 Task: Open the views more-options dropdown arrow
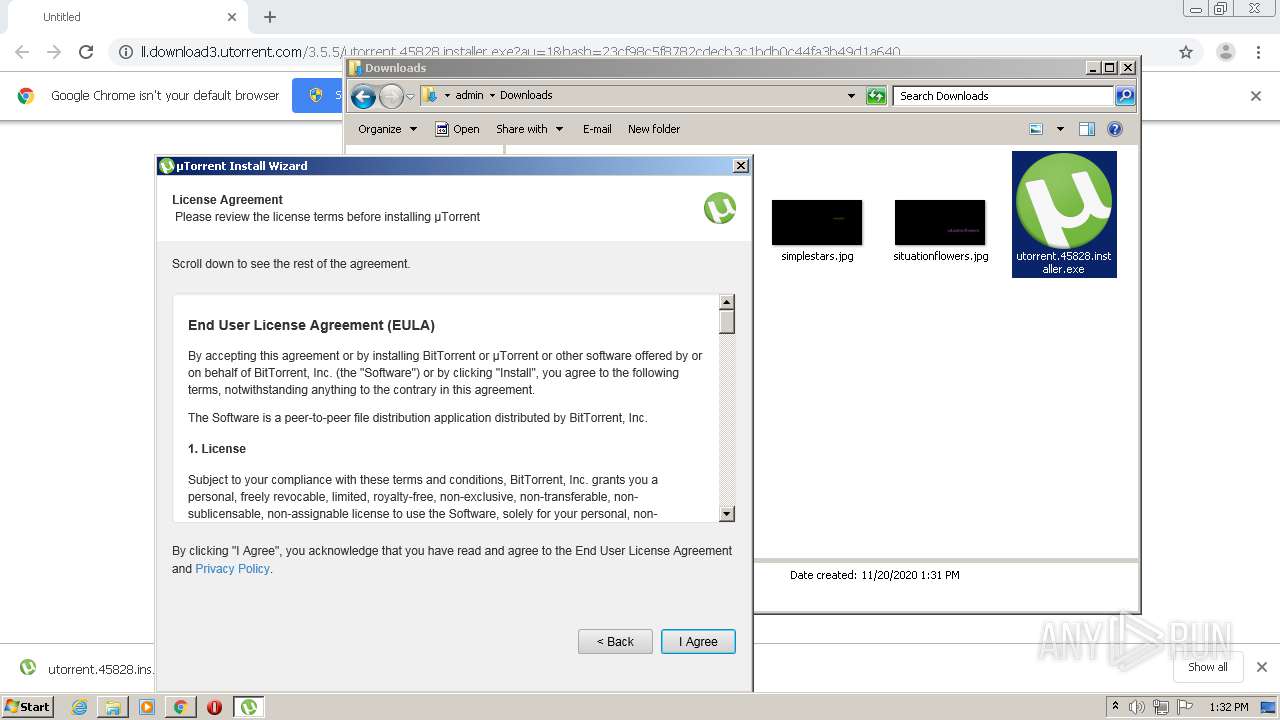(1060, 129)
